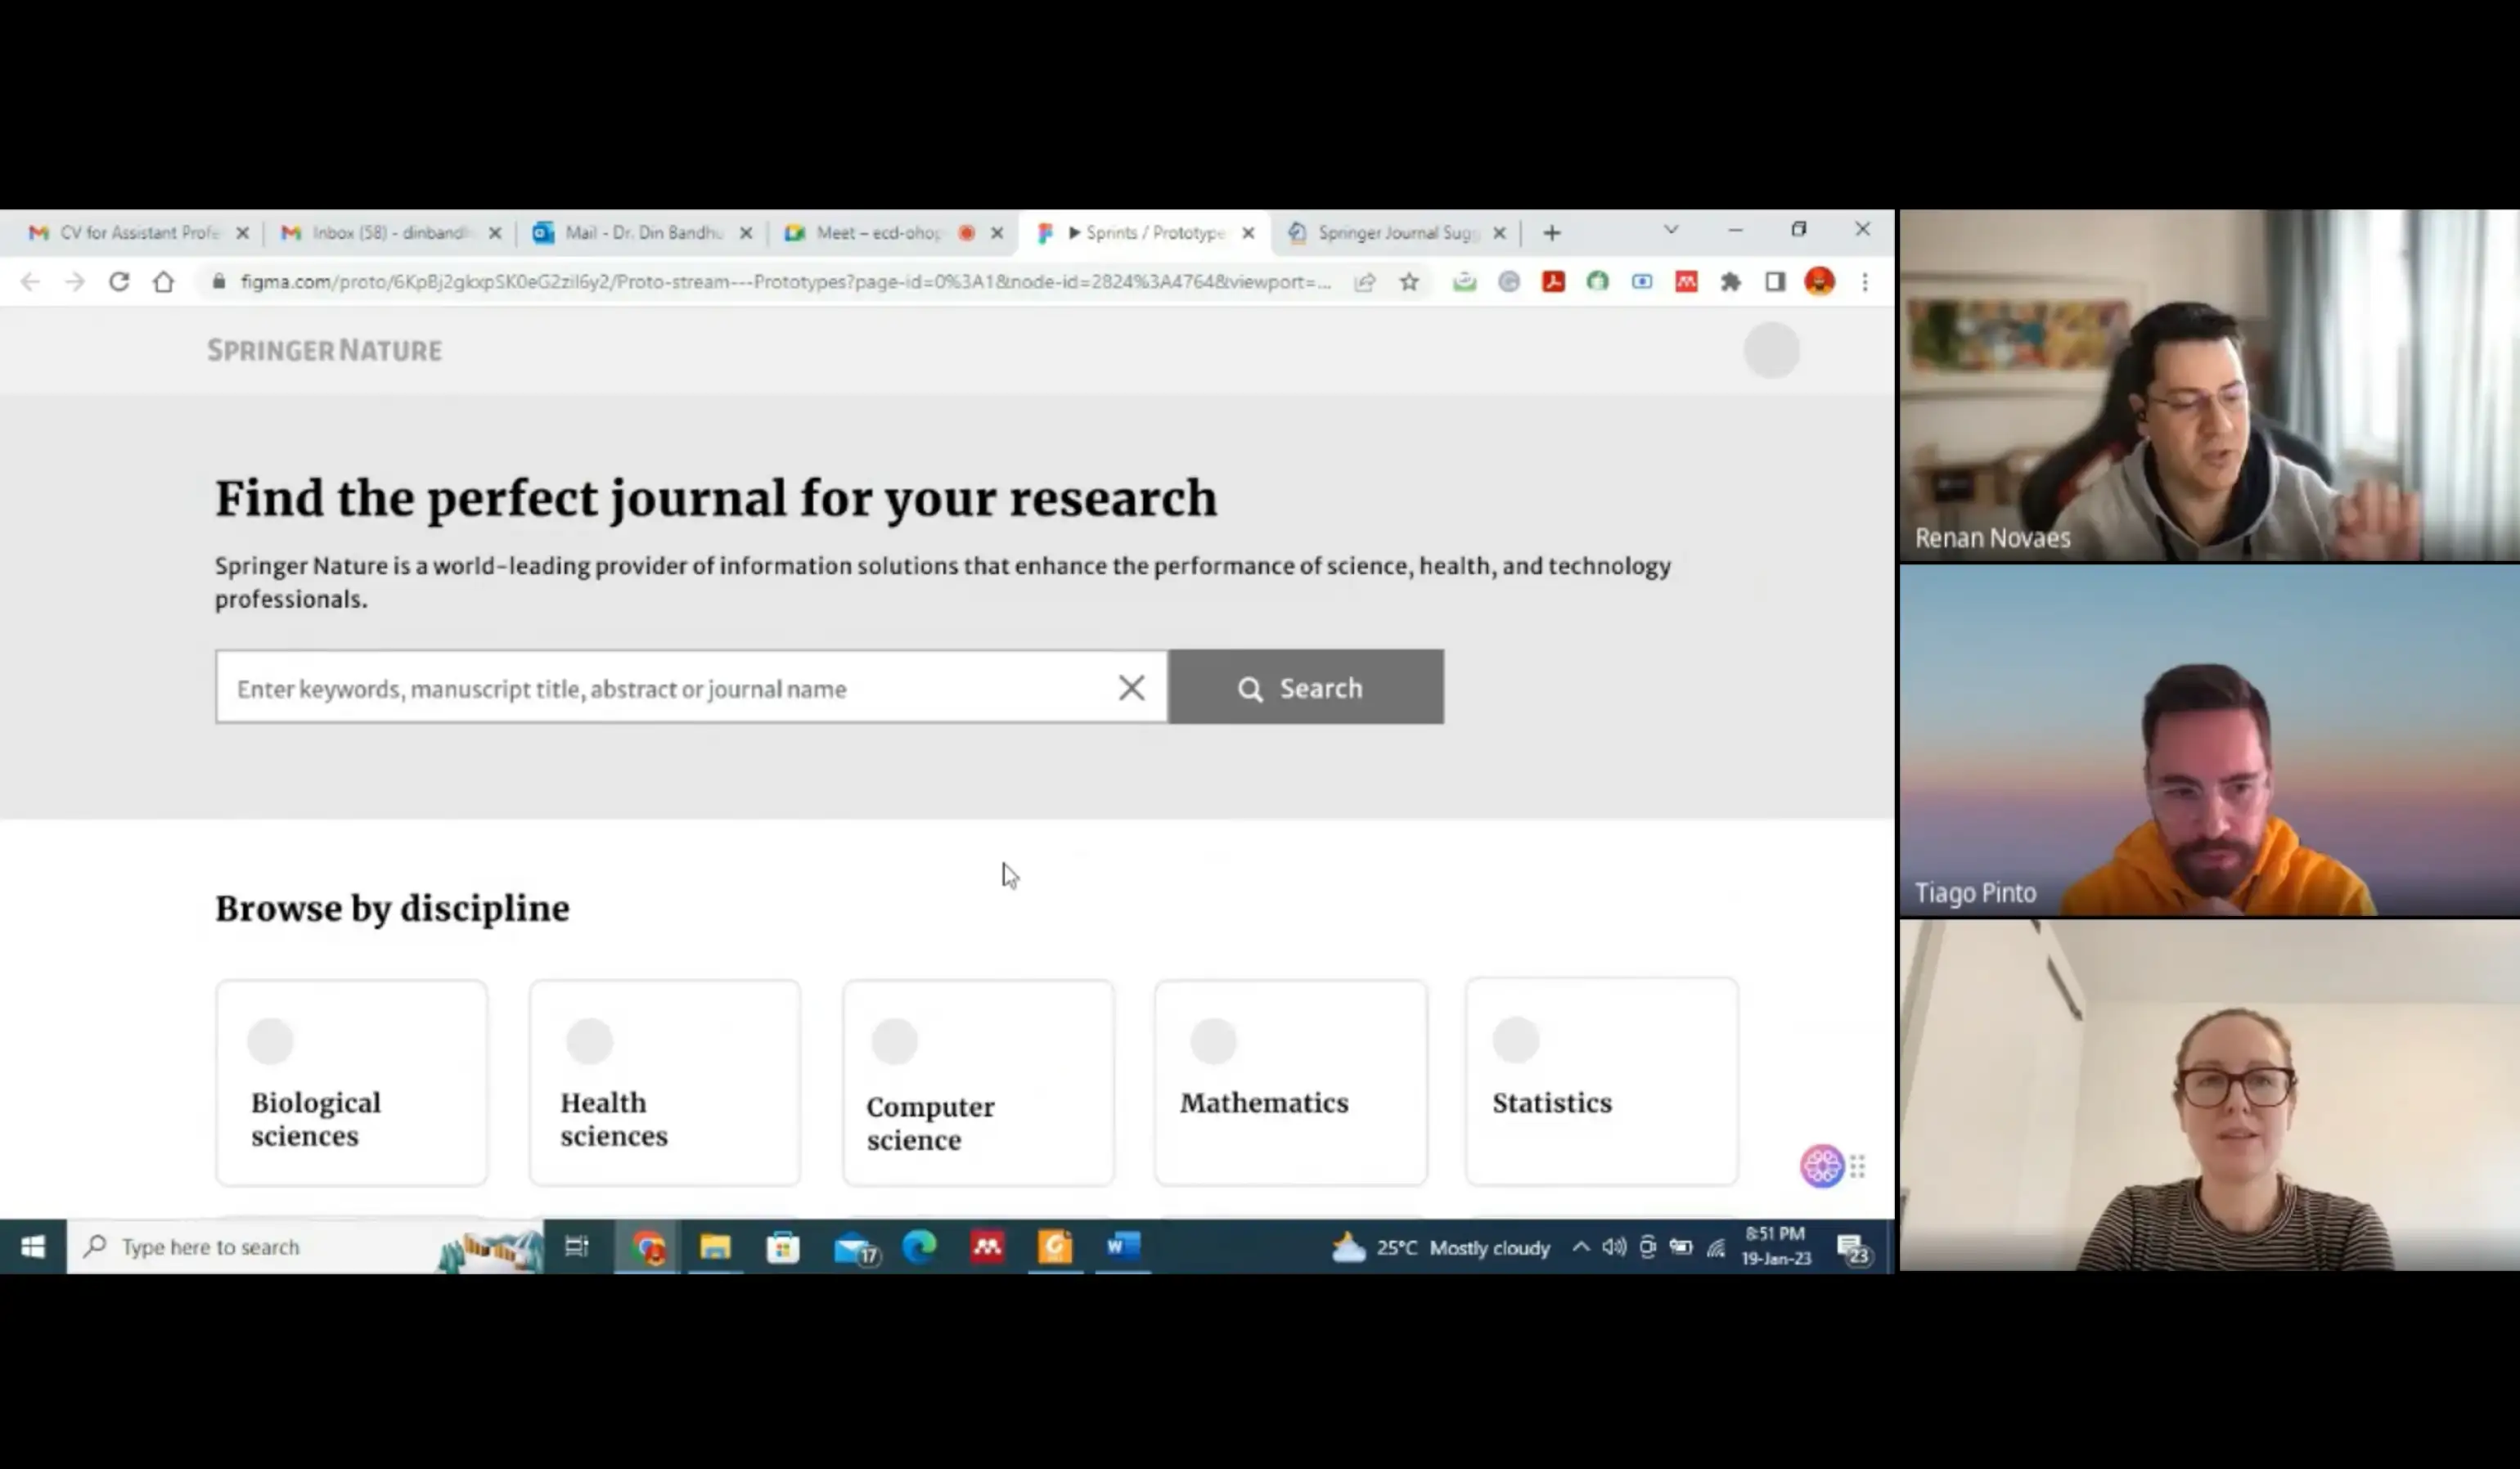Switch to the Meet tab
Image resolution: width=2520 pixels, height=1469 pixels.
[x=879, y=233]
